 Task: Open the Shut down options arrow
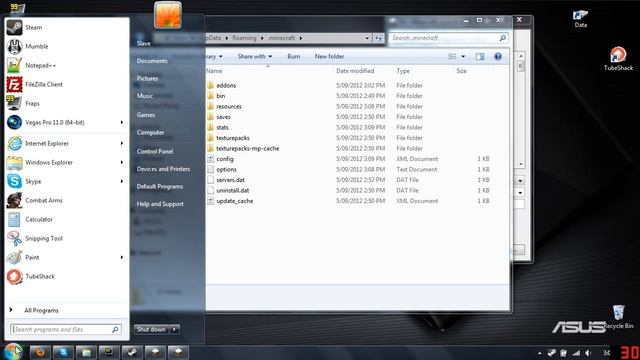[x=174, y=329]
